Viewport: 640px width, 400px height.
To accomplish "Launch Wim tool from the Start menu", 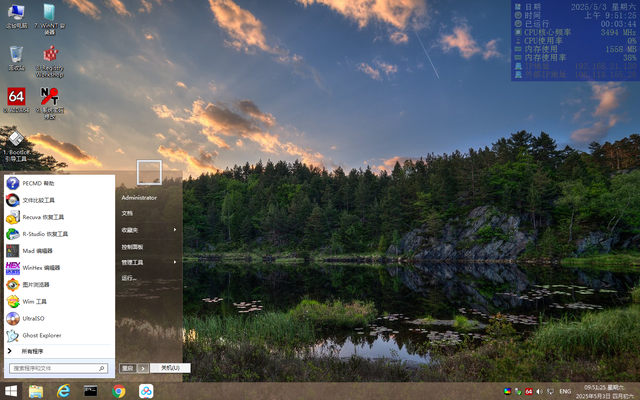I will [59, 302].
